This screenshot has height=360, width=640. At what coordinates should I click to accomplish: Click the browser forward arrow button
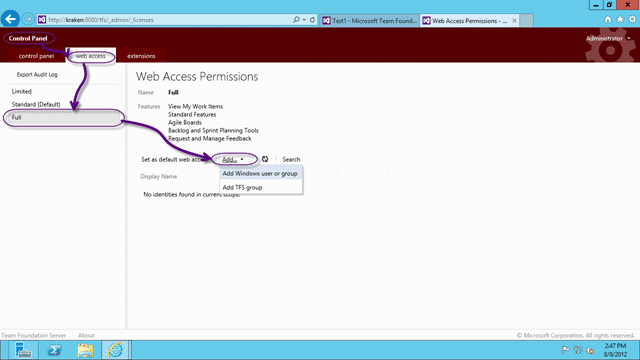[28, 19]
